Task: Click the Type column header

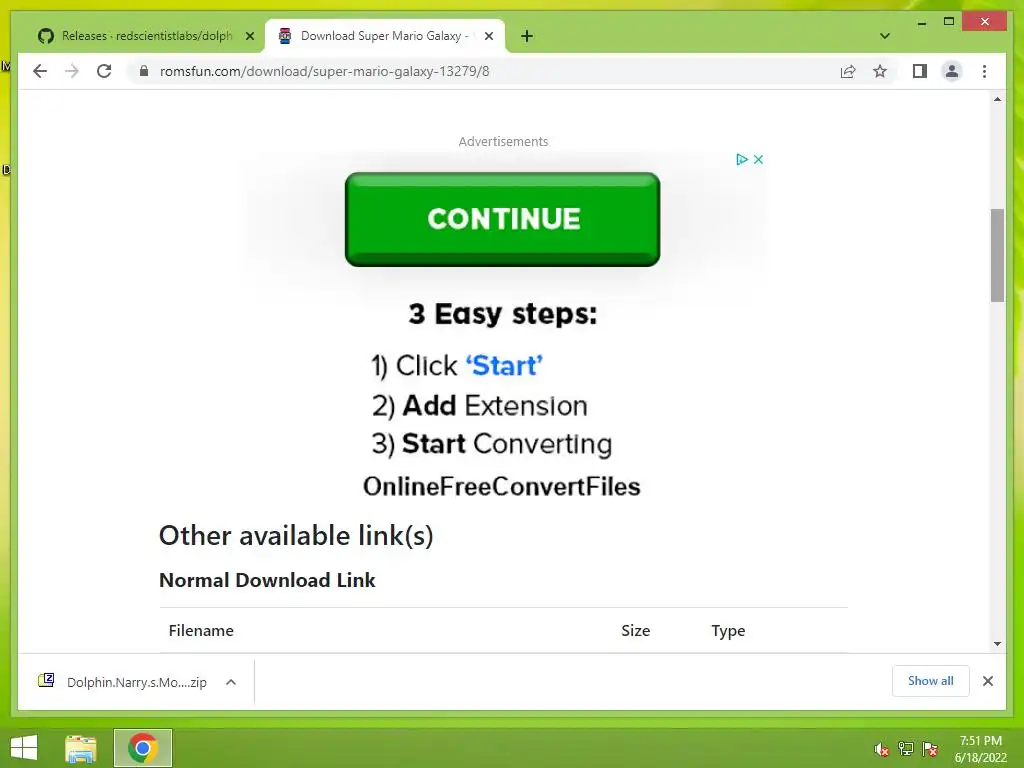Action: point(728,631)
